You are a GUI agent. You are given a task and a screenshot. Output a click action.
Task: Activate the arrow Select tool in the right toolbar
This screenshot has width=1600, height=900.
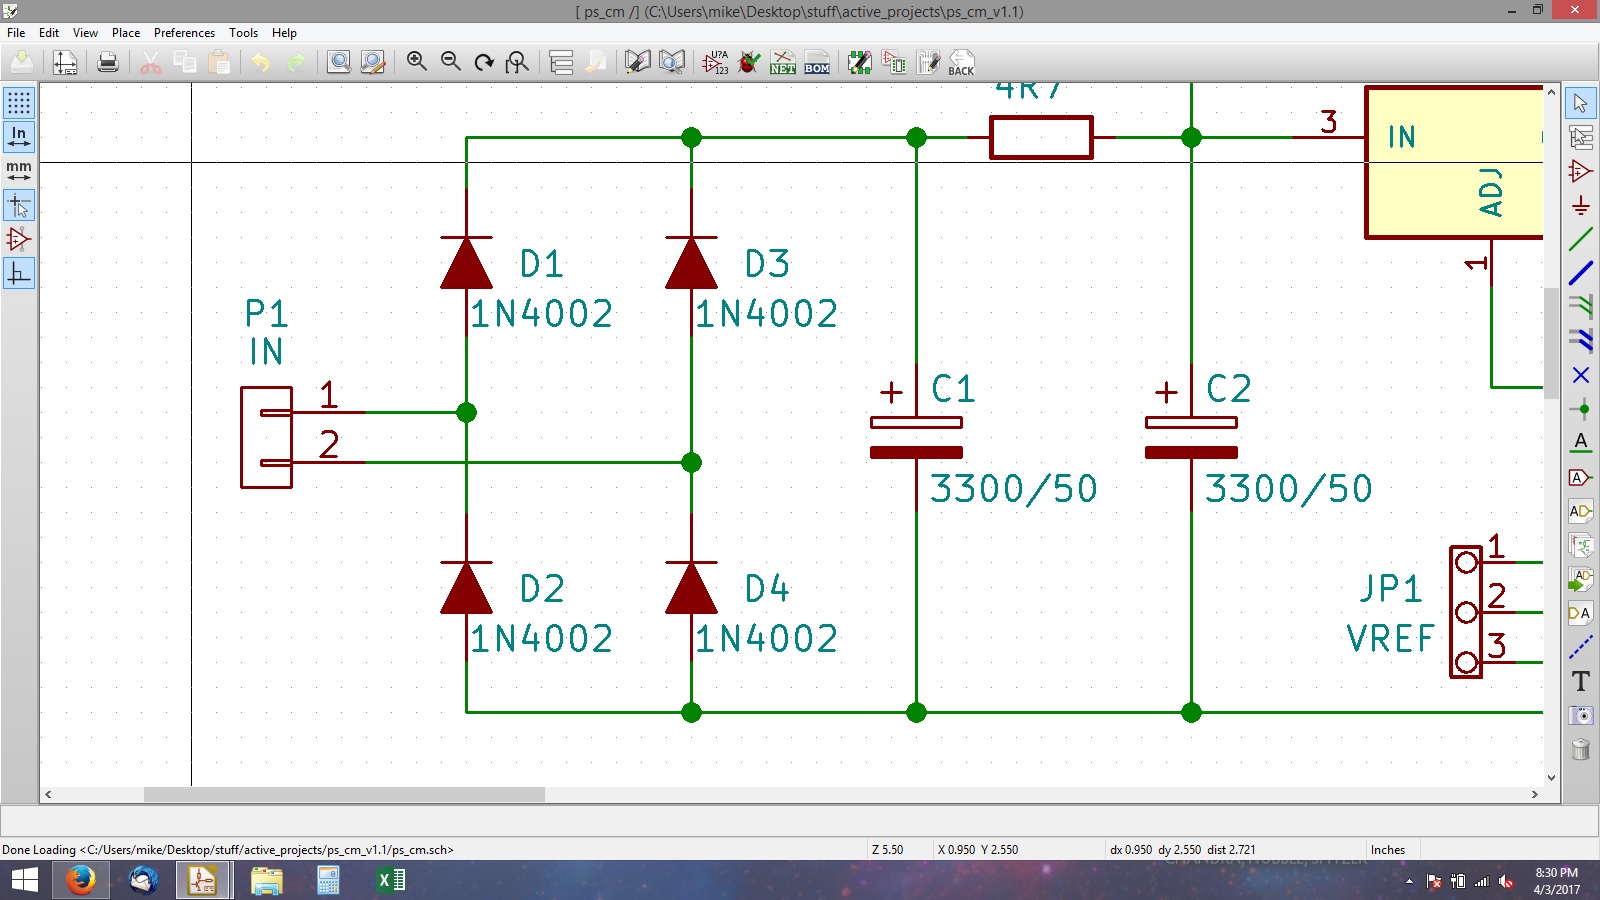(1580, 103)
